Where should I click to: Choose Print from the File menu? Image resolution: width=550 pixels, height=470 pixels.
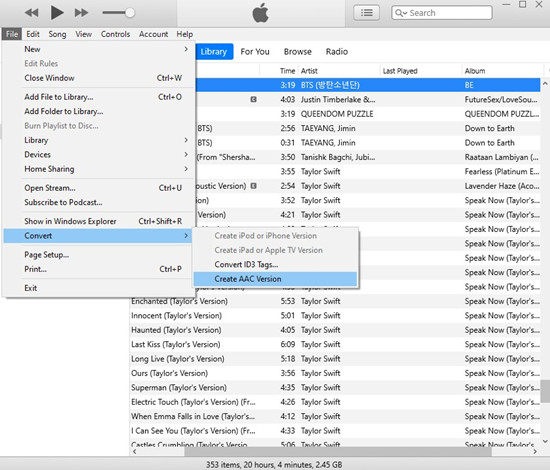(98, 269)
